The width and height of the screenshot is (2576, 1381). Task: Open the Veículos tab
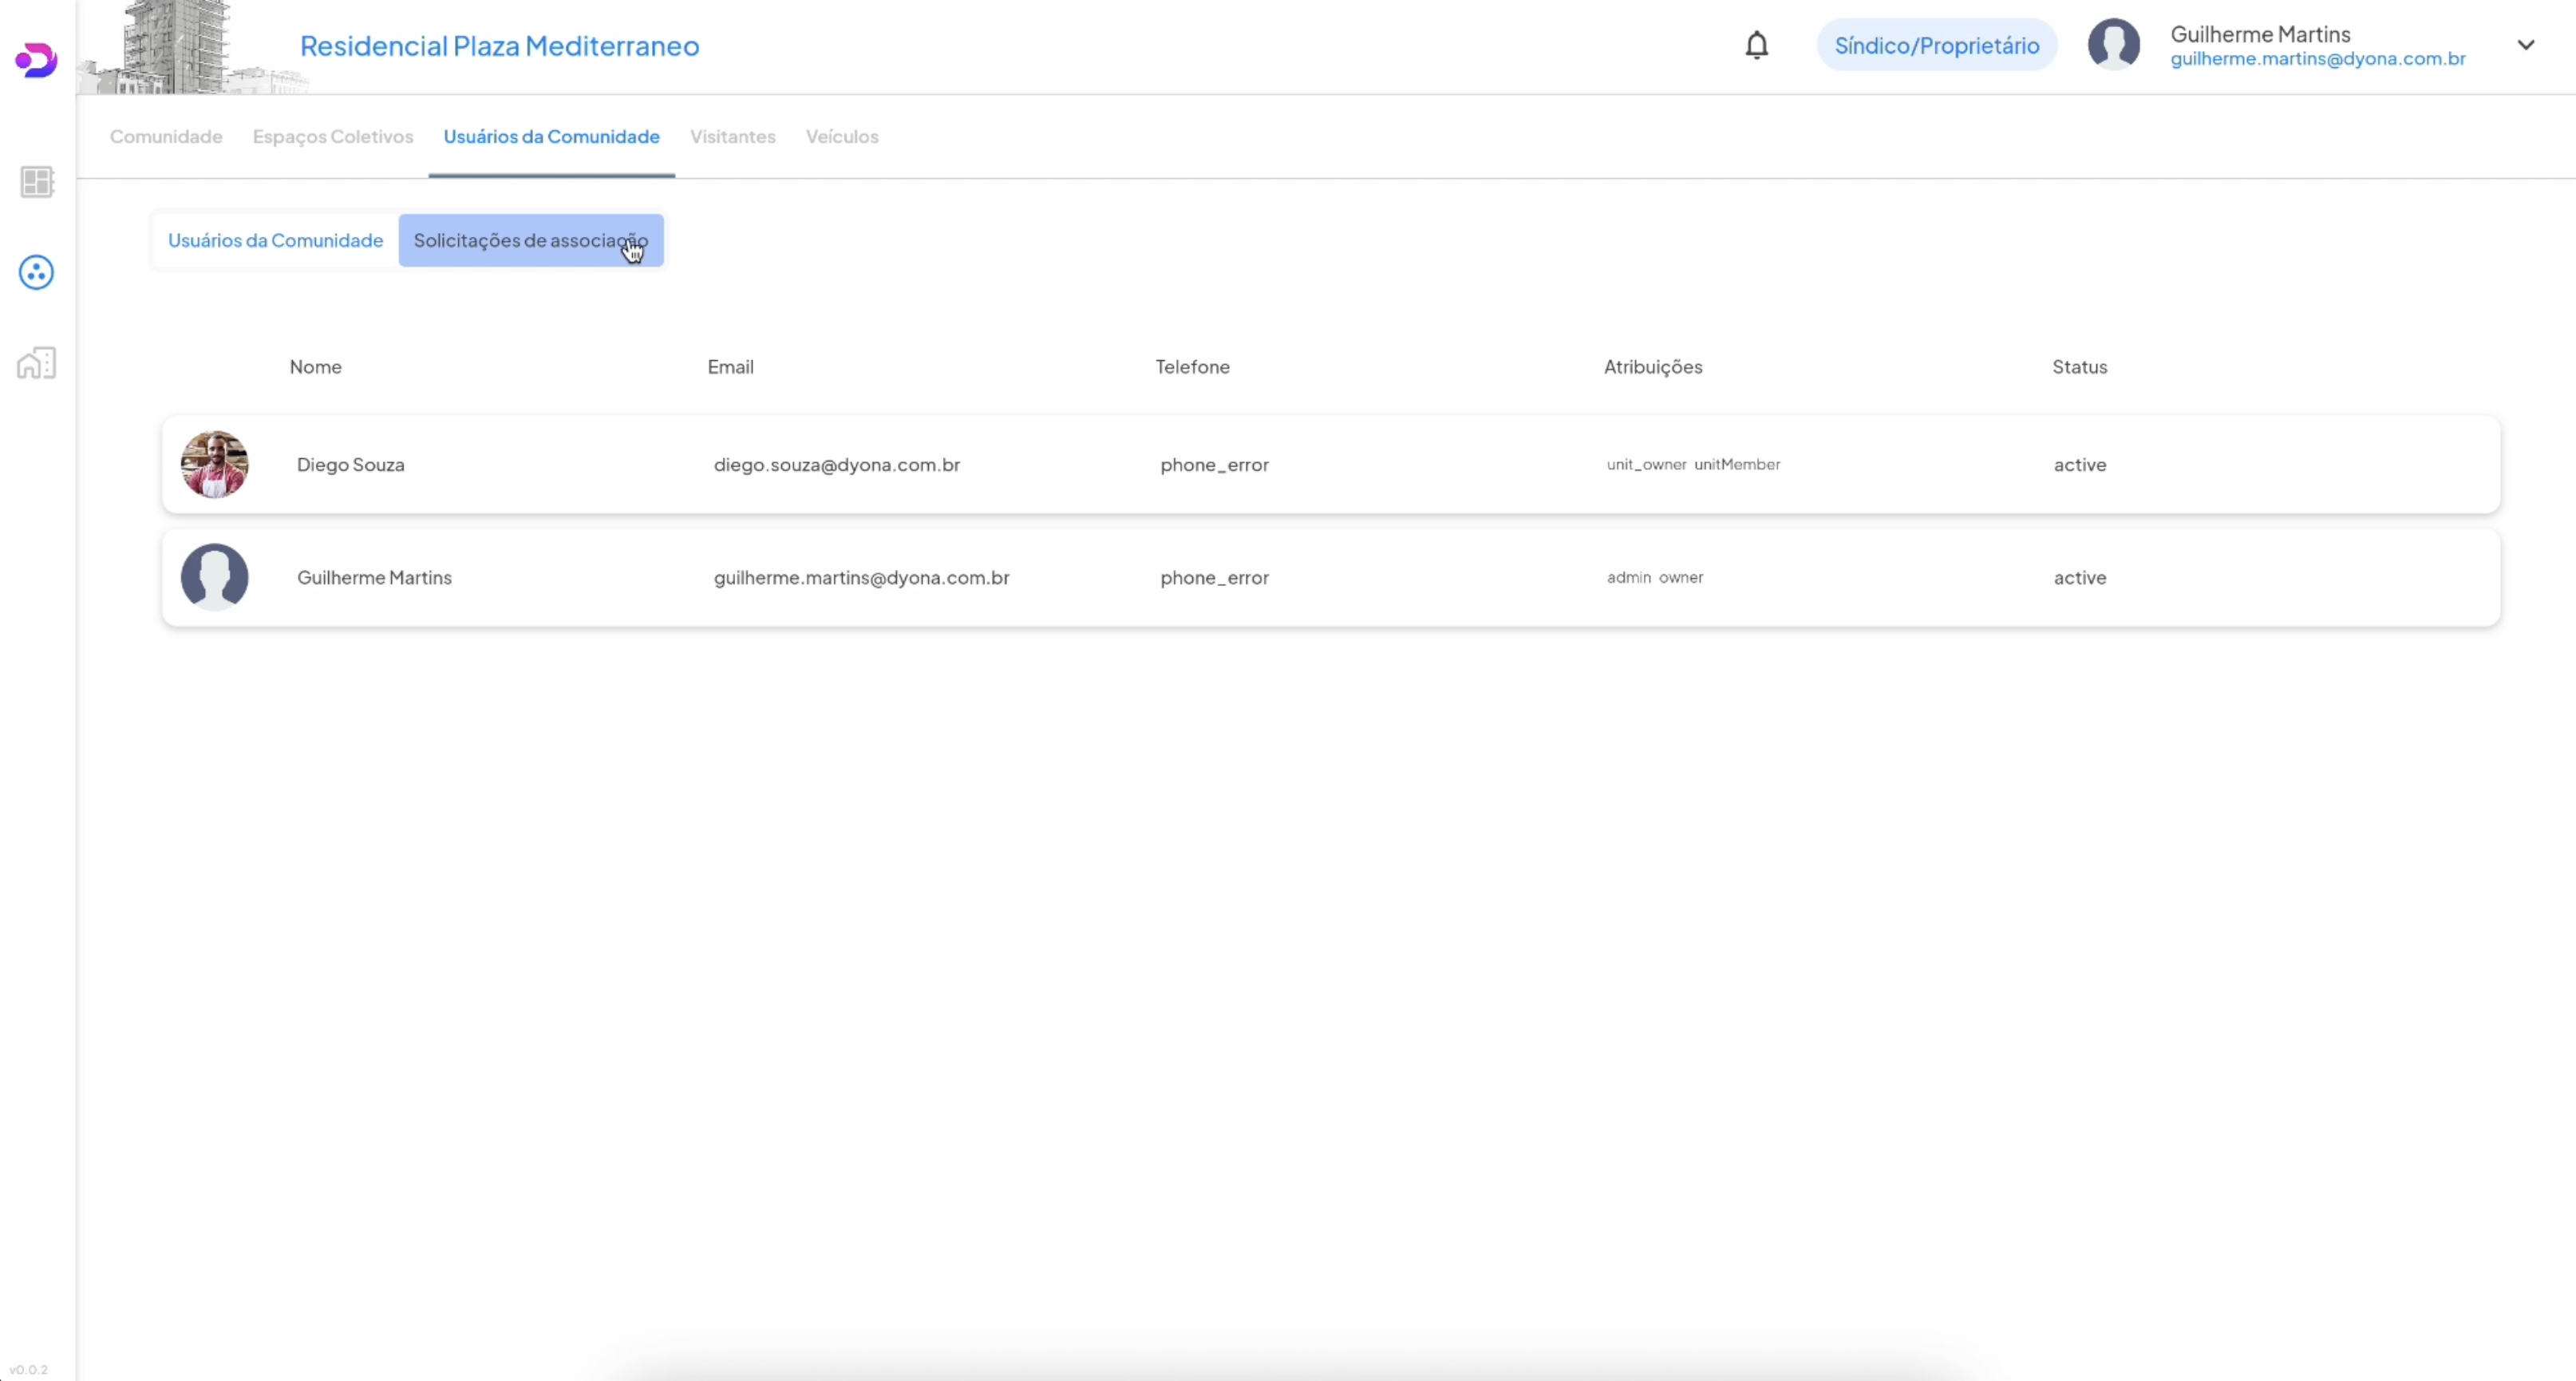[x=841, y=137]
